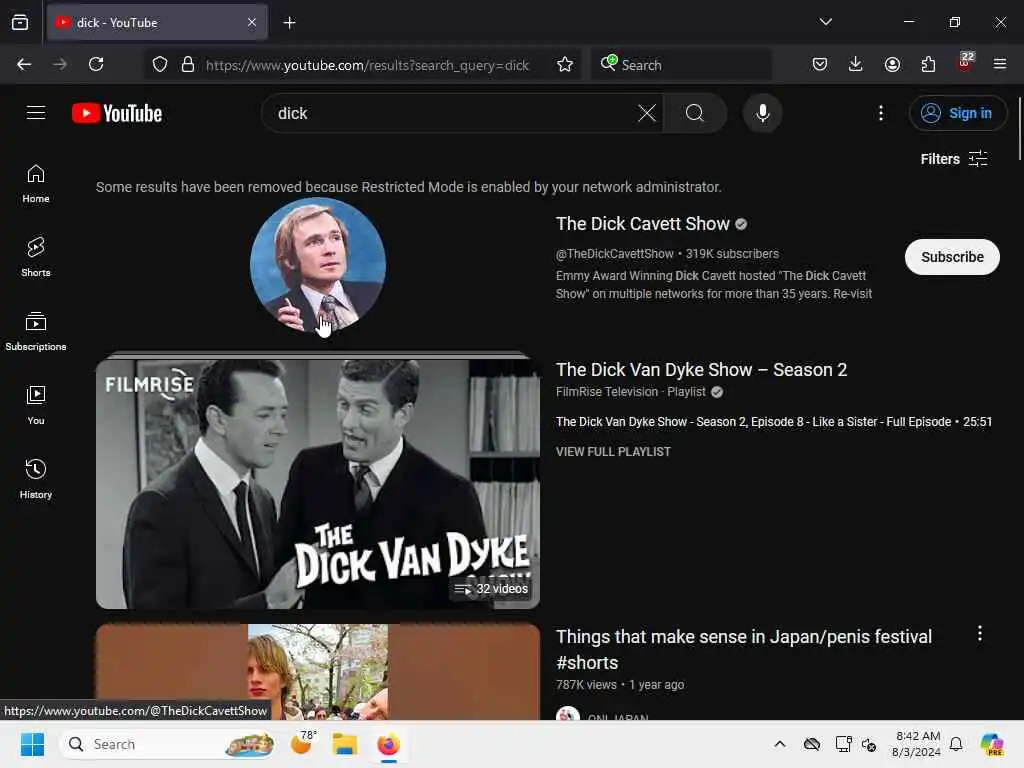Open the Windows Start menu
Image resolution: width=1024 pixels, height=768 pixels.
pyautogui.click(x=32, y=744)
